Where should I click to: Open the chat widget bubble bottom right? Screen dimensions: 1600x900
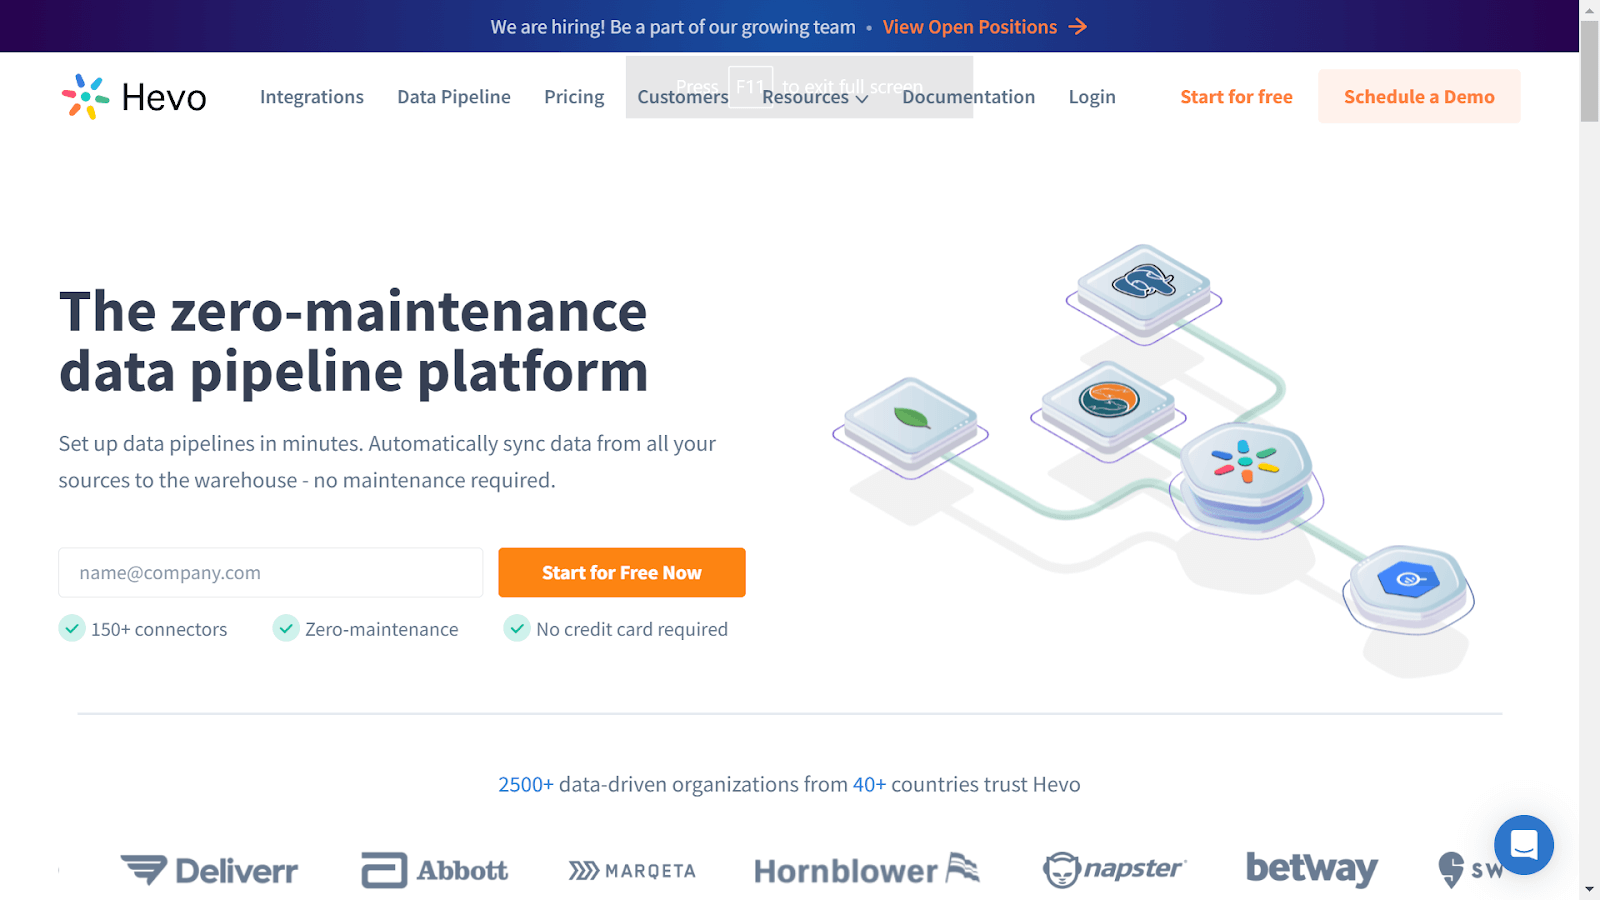click(x=1523, y=845)
